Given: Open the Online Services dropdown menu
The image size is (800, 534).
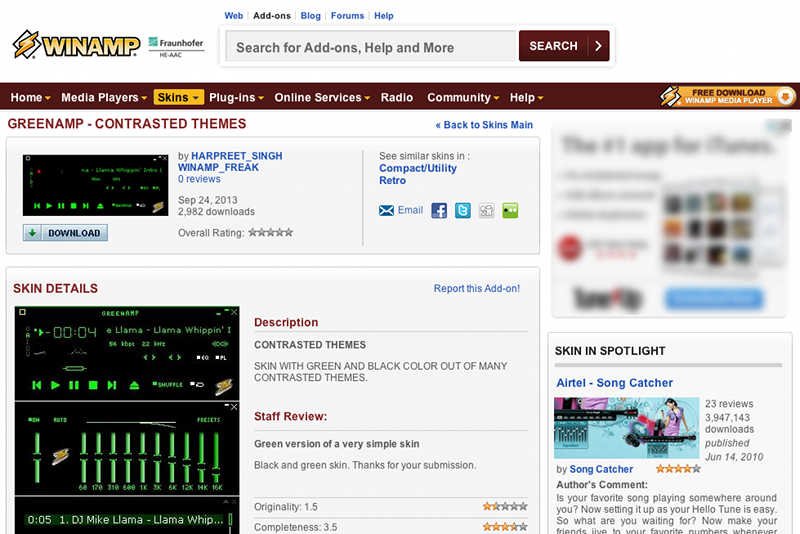Looking at the screenshot, I should (x=322, y=98).
